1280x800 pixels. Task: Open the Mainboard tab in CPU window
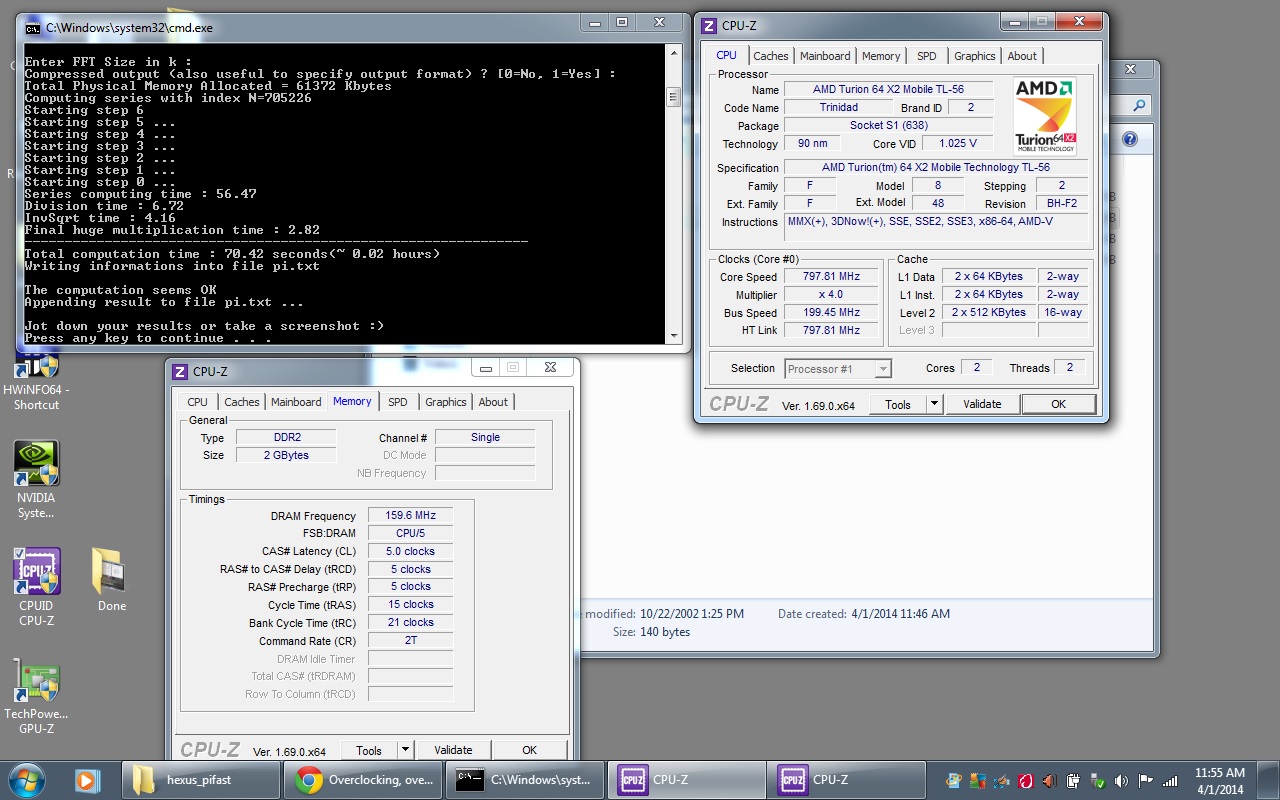pyautogui.click(x=825, y=56)
